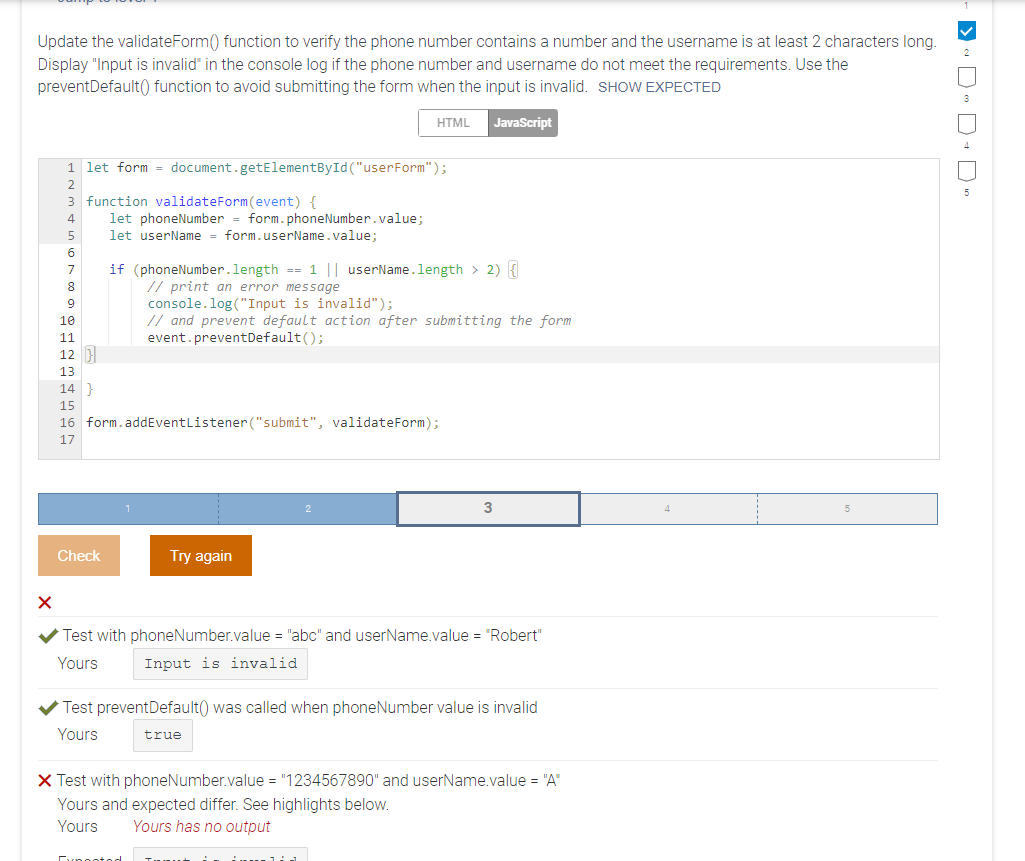Click the Check button
Screen dimensions: 1025x861
78,555
